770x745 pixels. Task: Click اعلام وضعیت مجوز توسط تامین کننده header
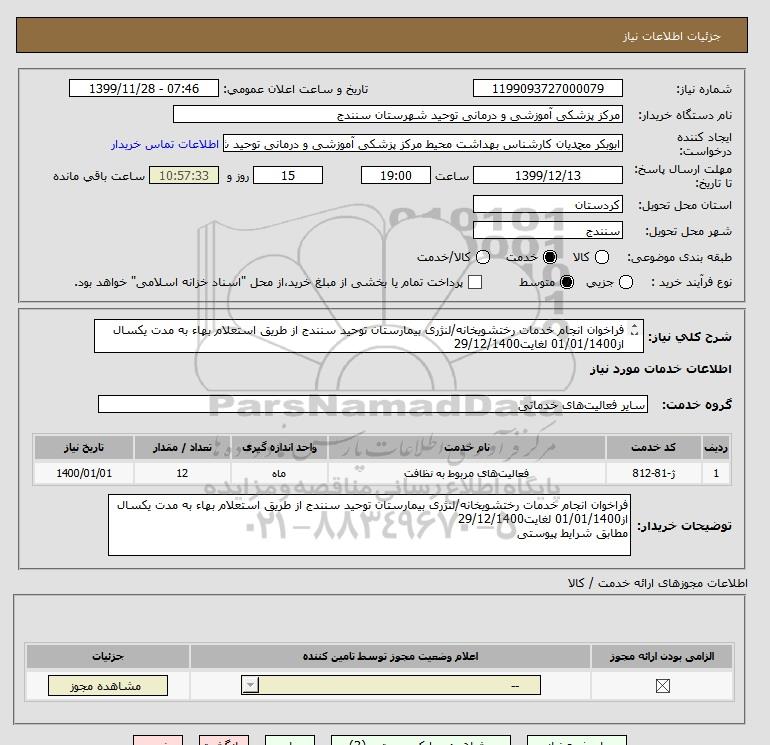390,656
